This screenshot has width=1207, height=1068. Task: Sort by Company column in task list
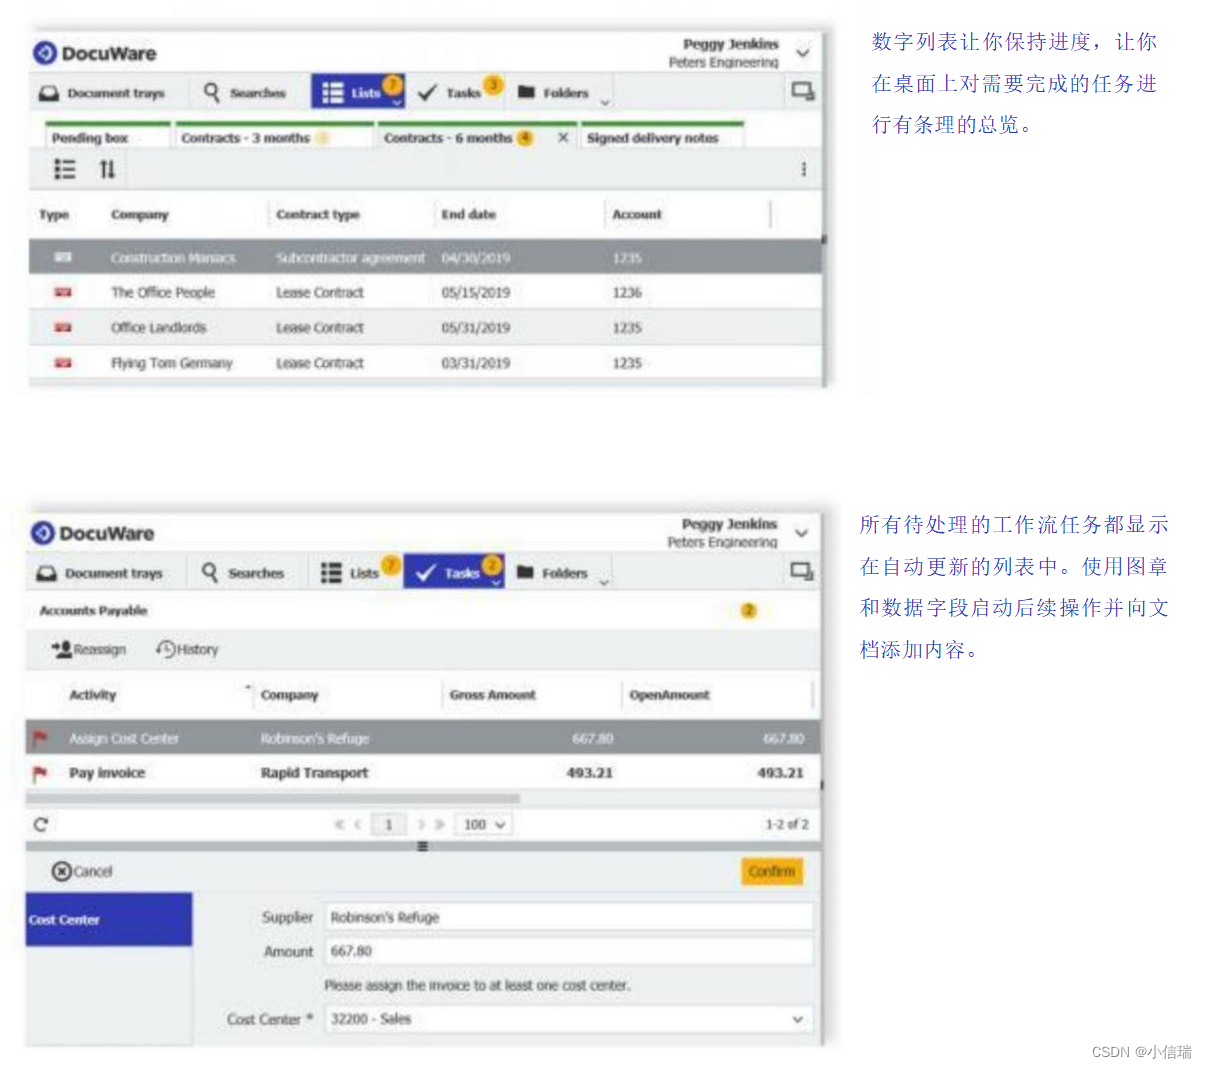click(289, 694)
